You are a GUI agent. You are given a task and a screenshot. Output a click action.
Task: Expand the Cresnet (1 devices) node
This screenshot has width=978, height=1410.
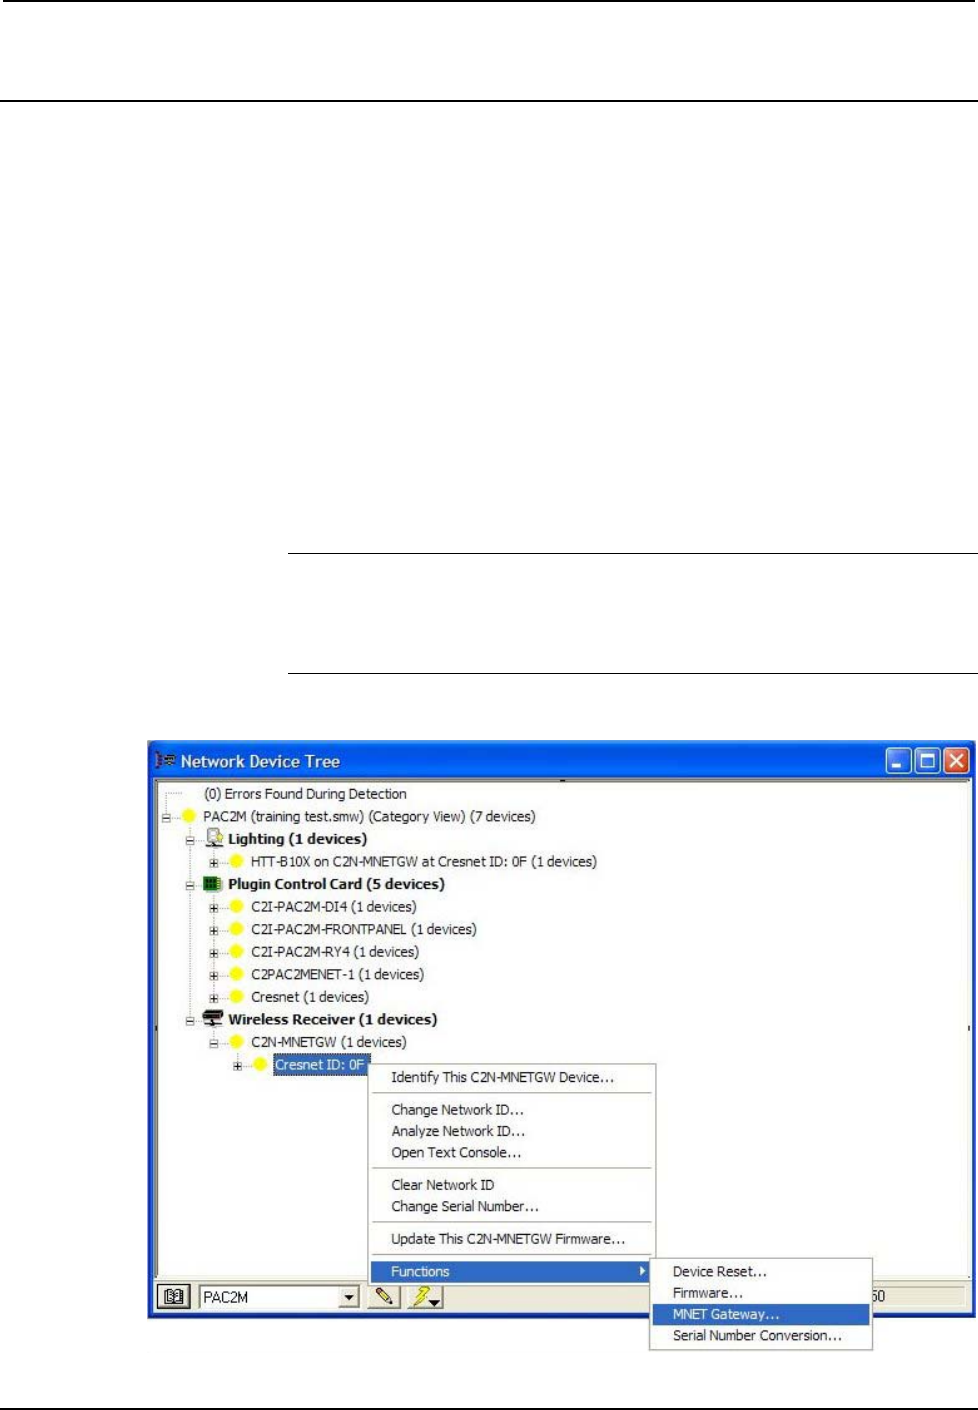pos(214,998)
